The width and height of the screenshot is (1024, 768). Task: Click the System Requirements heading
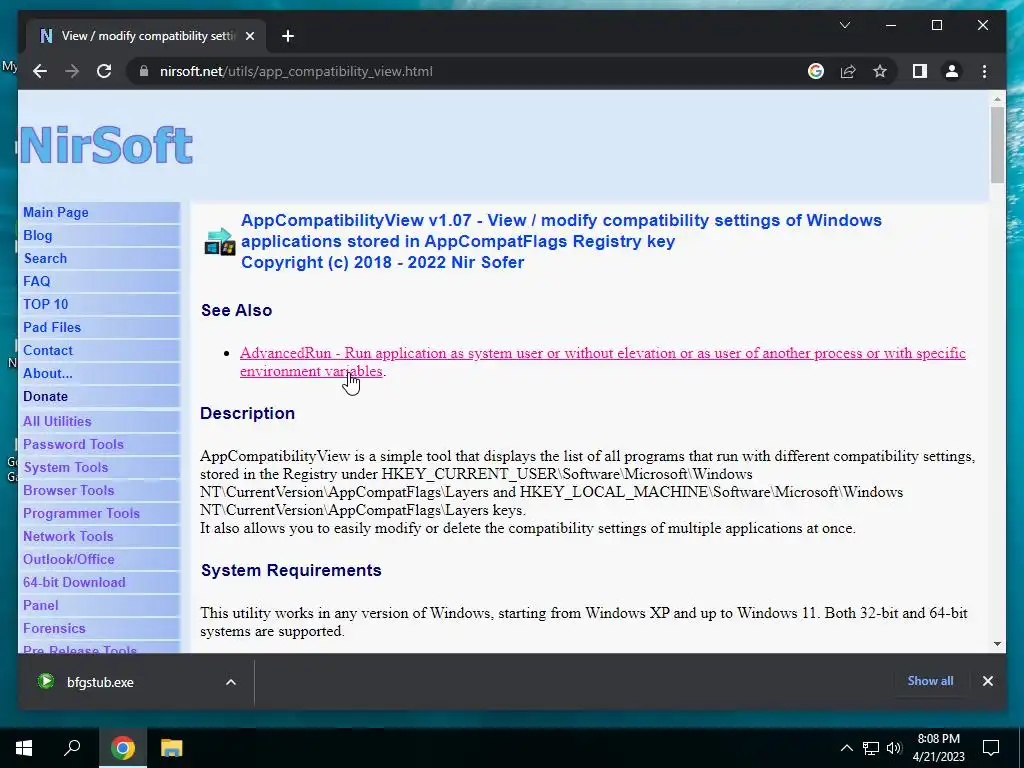pos(291,570)
